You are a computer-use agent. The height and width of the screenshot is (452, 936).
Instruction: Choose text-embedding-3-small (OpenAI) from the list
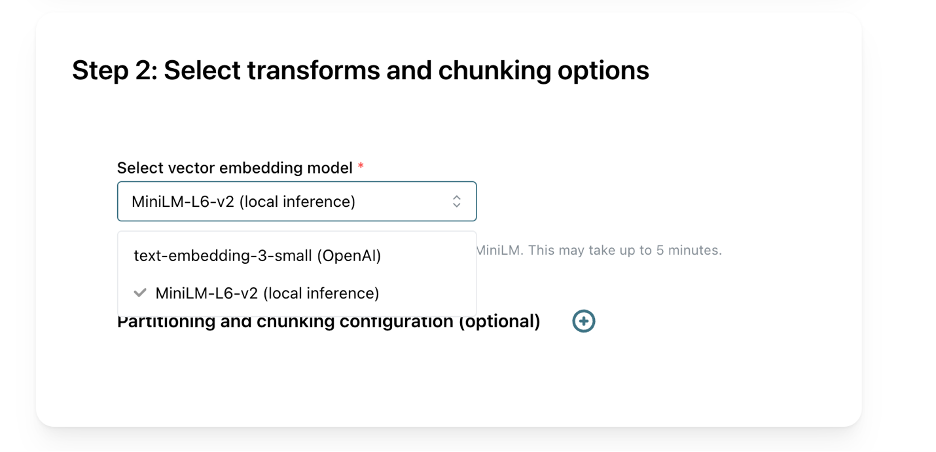tap(257, 255)
